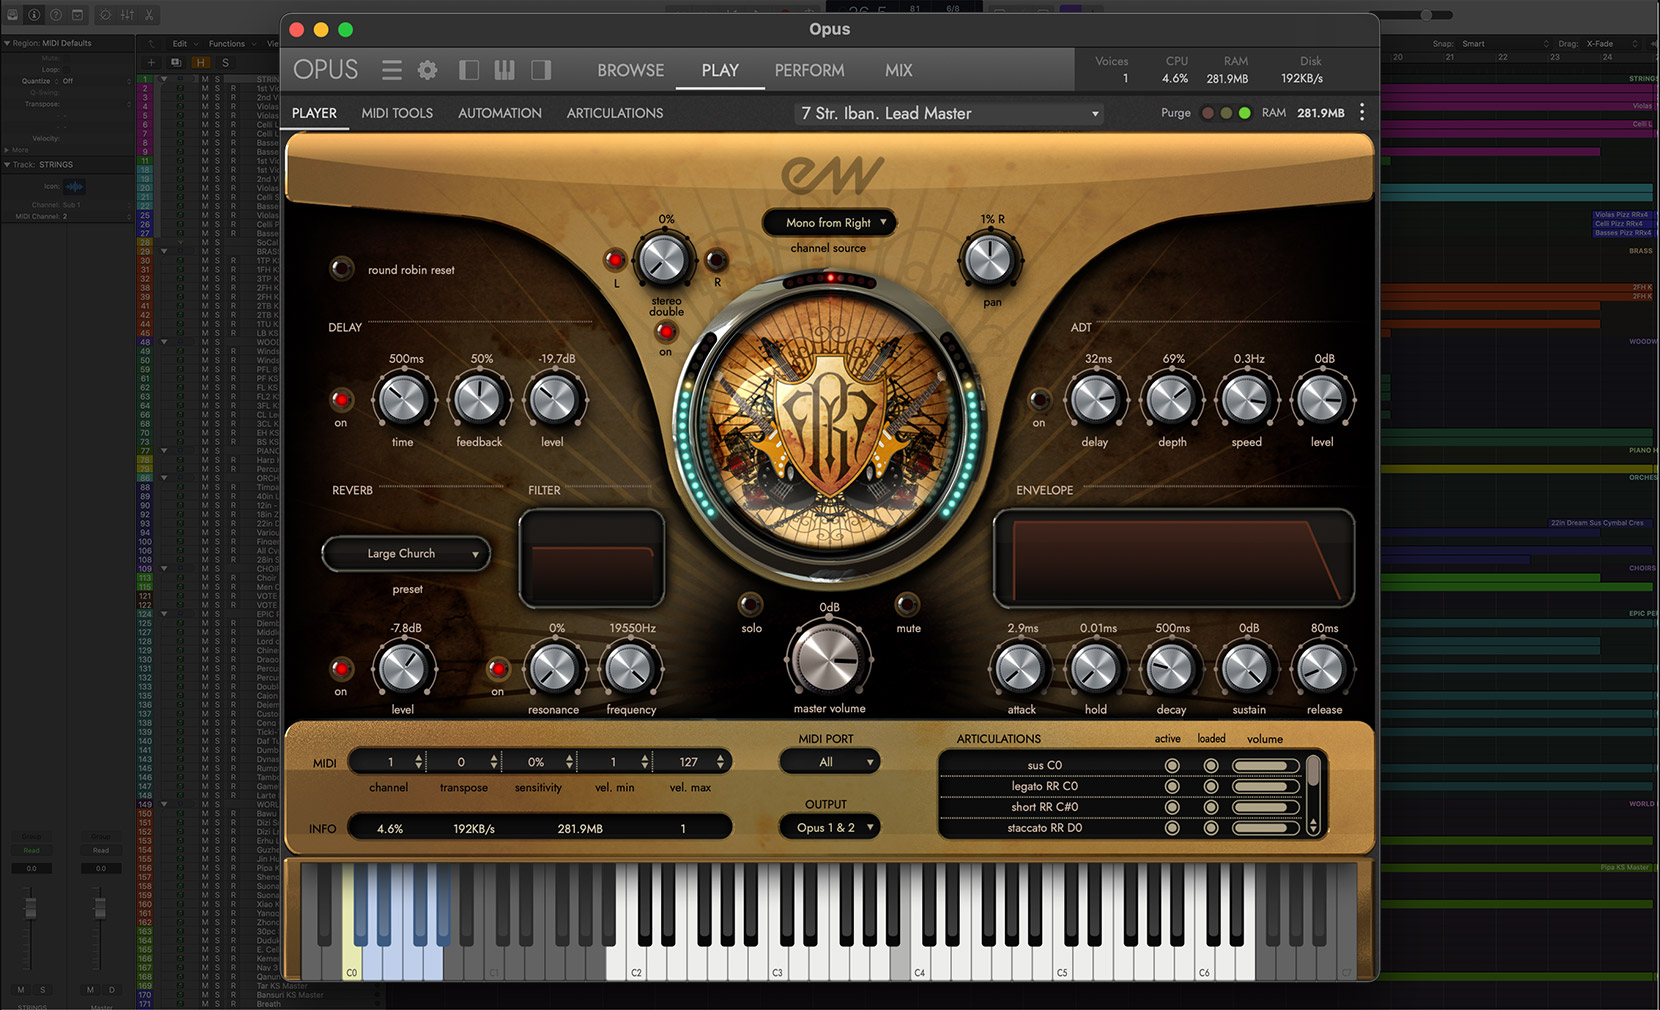Click the delay time knob
This screenshot has width=1660, height=1010.
tap(404, 400)
